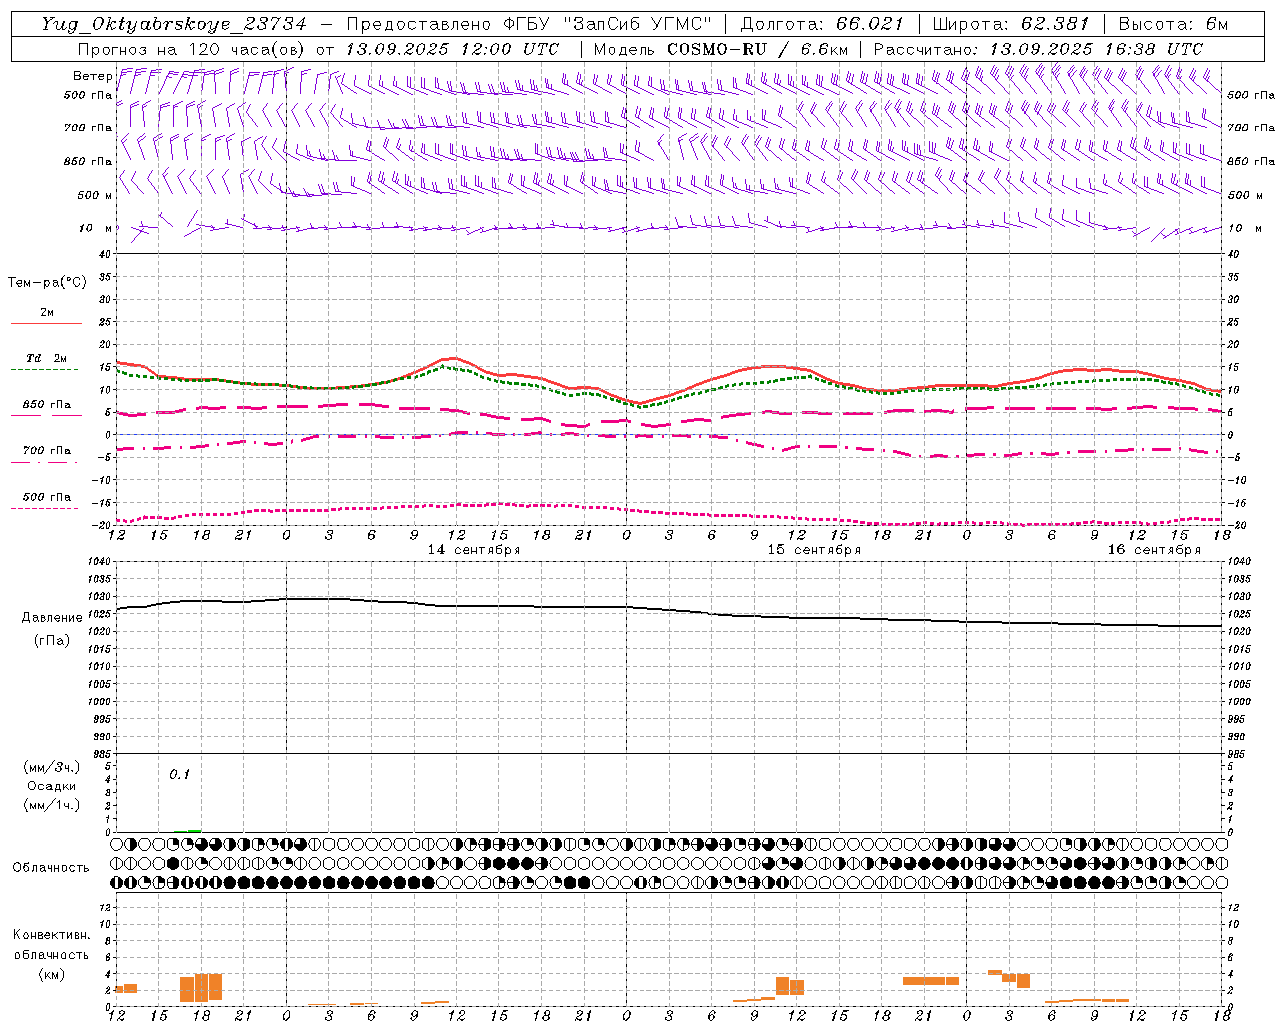Click the computed time 13.09.2025 16:38 UTC

point(1096,49)
